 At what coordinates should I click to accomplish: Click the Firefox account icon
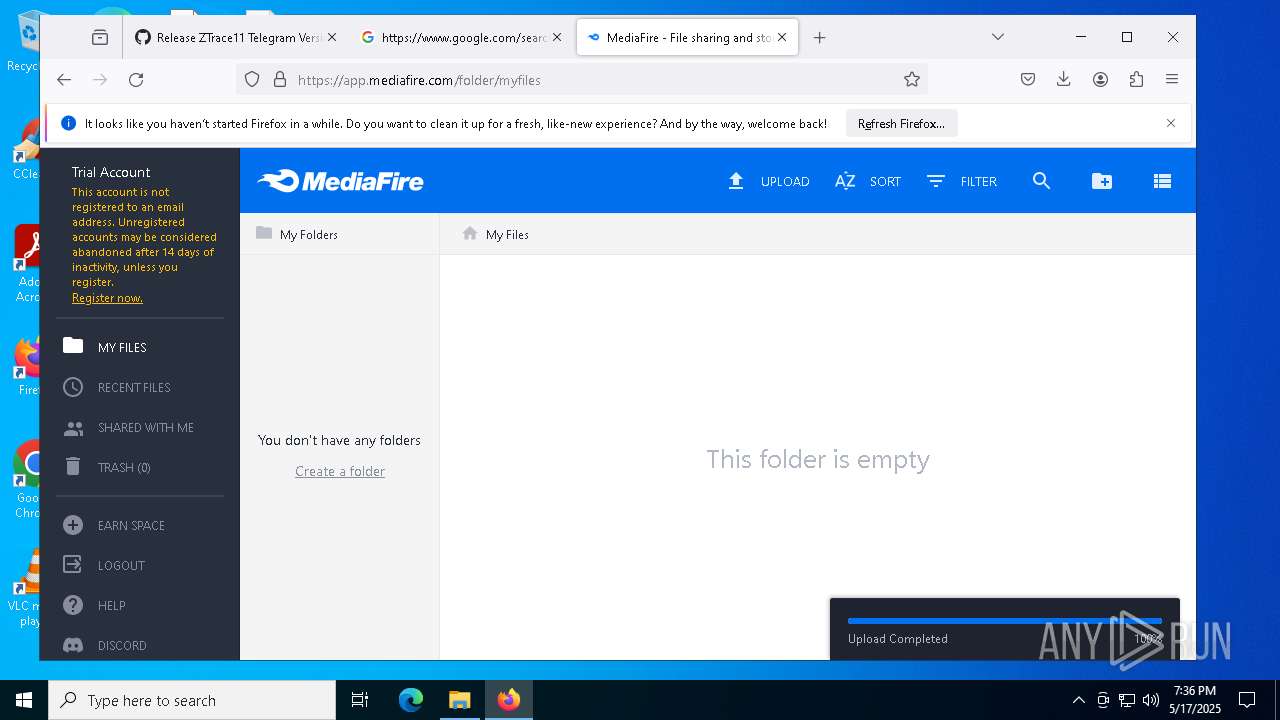1100,80
